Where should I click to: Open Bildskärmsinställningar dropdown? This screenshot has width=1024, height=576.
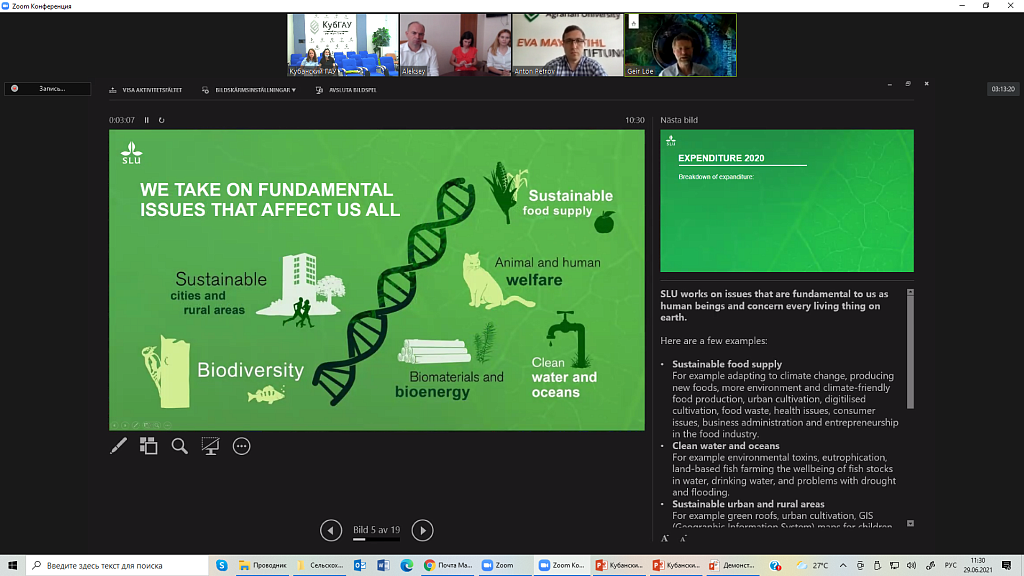pyautogui.click(x=249, y=90)
